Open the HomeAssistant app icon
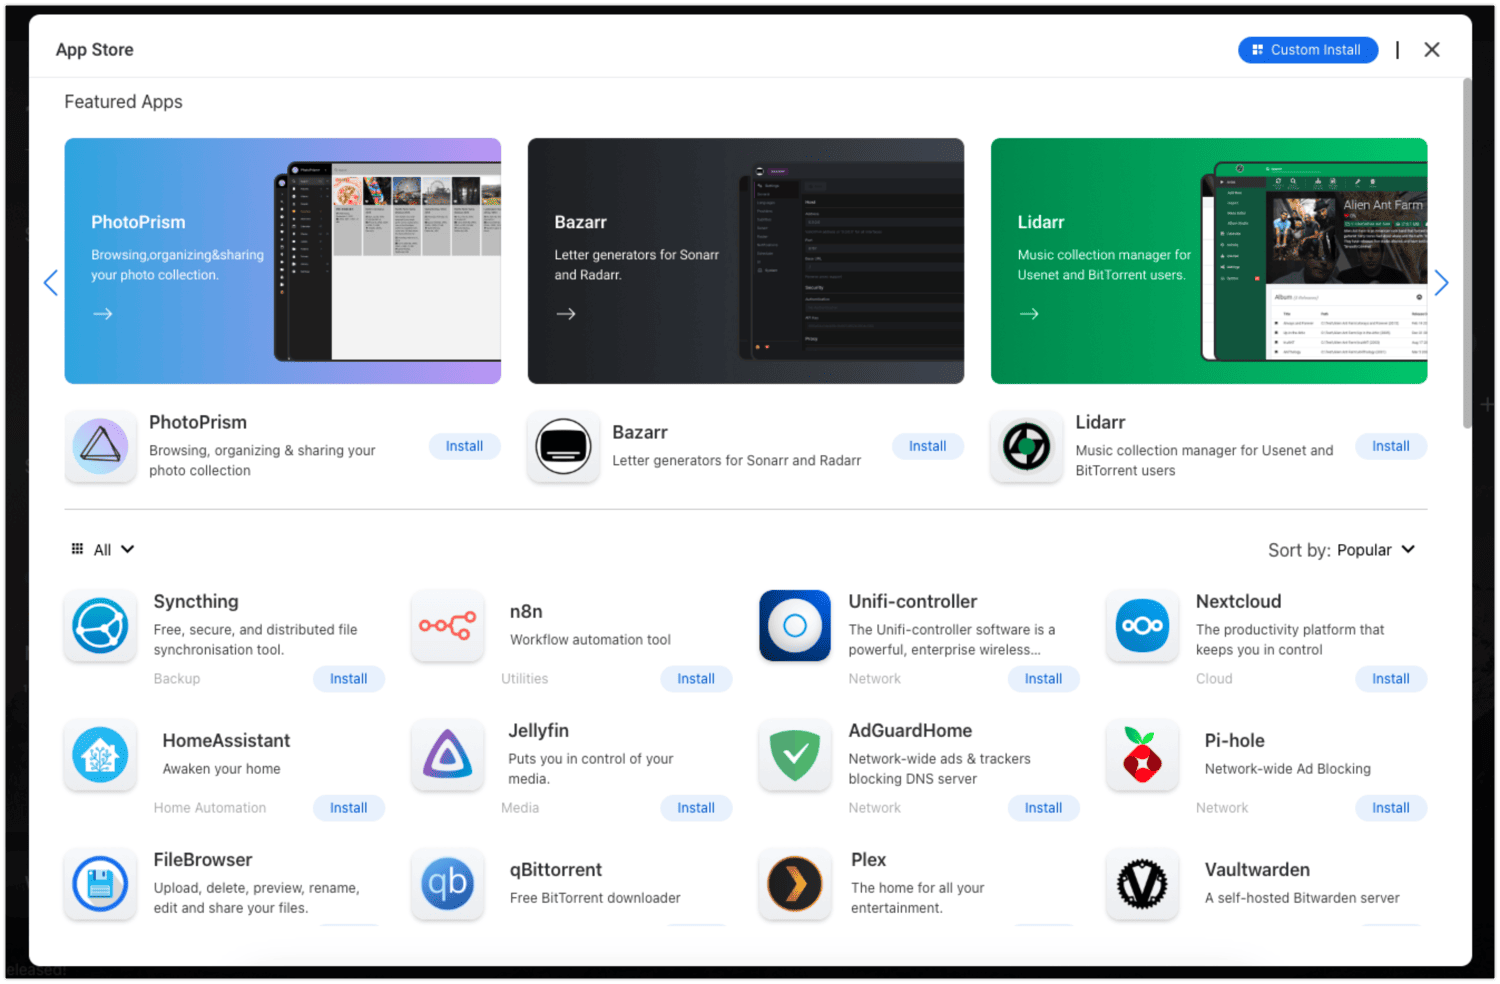This screenshot has height=984, width=1500. click(x=100, y=755)
